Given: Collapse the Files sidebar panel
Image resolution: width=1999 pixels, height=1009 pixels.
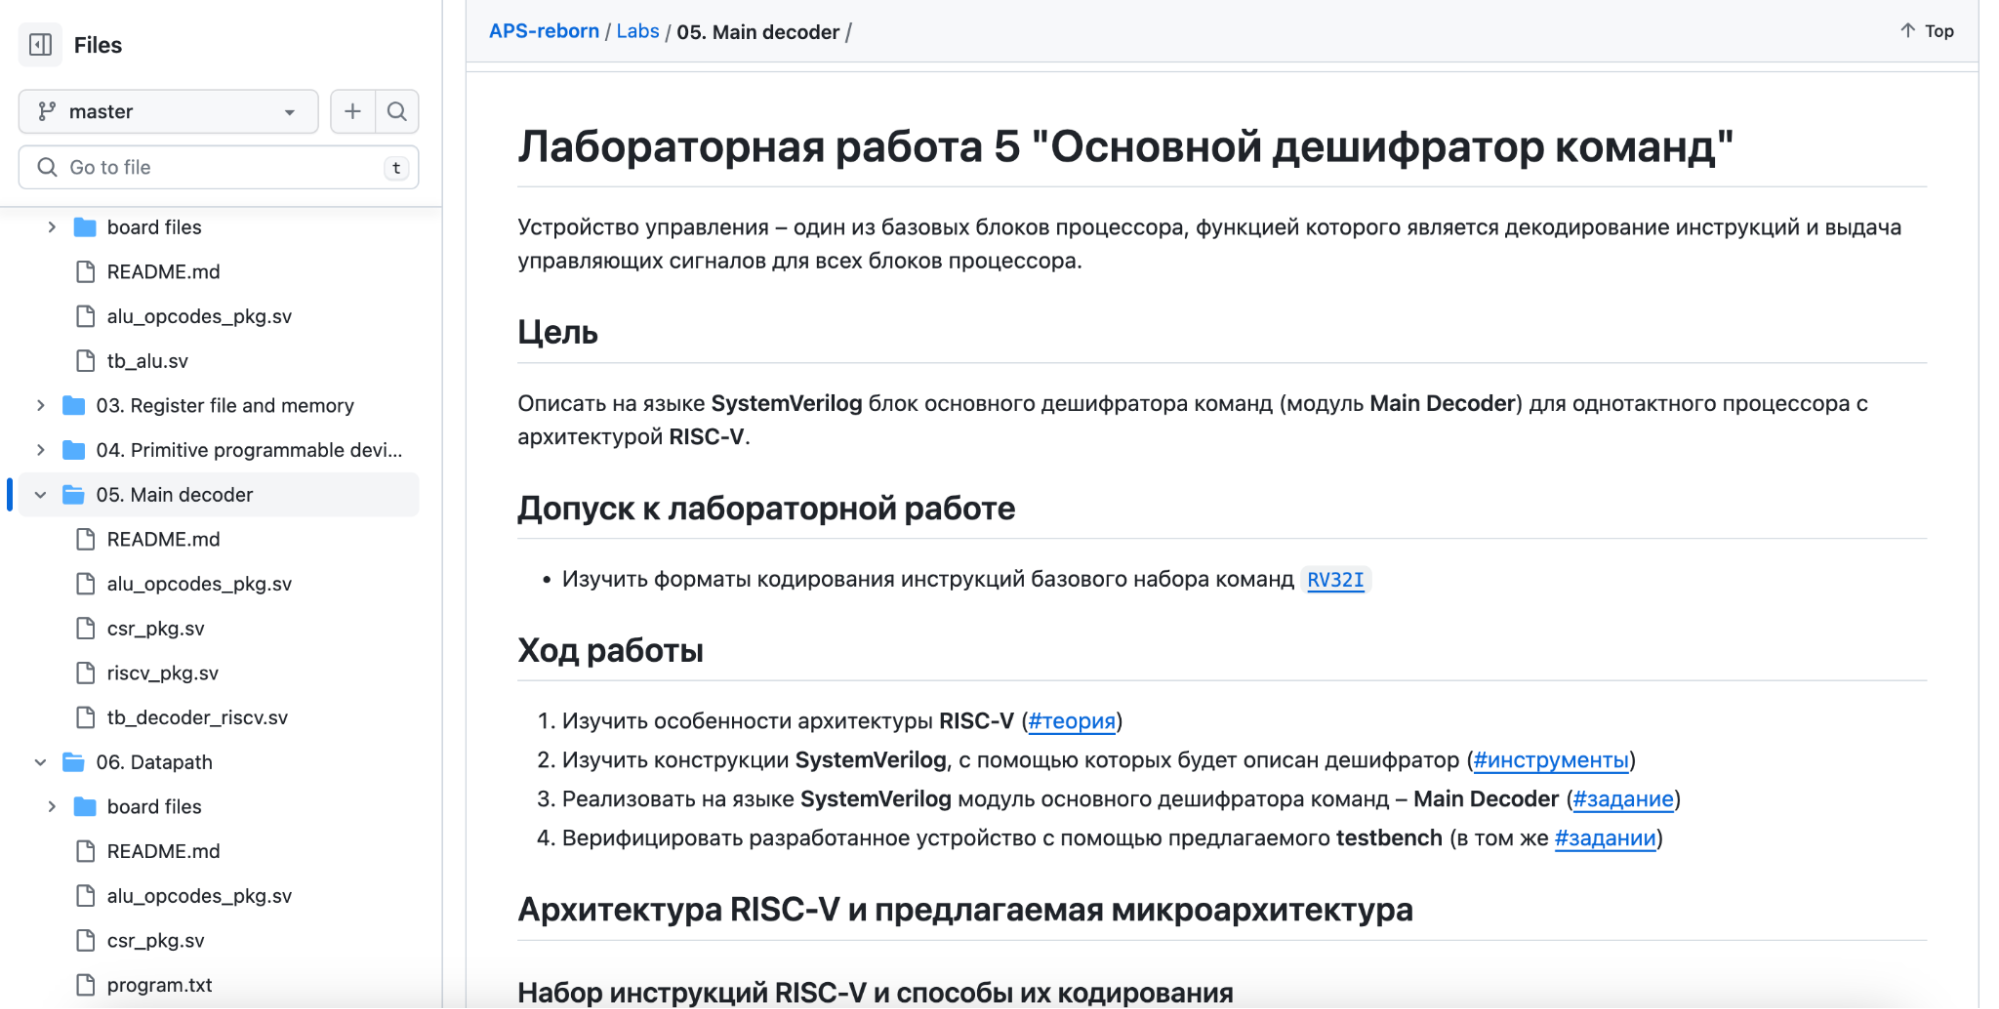Looking at the screenshot, I should point(40,44).
